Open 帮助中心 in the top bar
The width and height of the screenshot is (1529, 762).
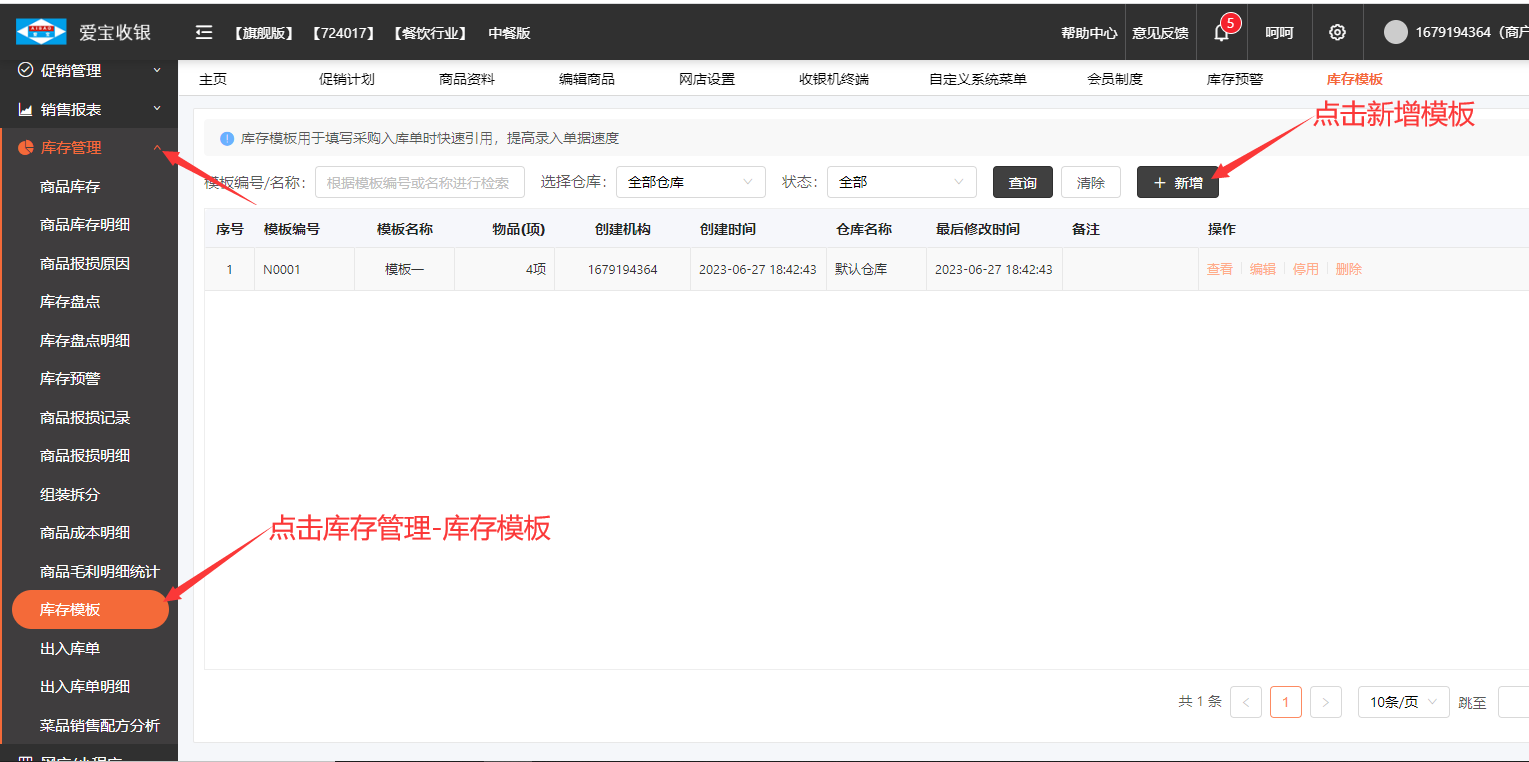click(1090, 33)
